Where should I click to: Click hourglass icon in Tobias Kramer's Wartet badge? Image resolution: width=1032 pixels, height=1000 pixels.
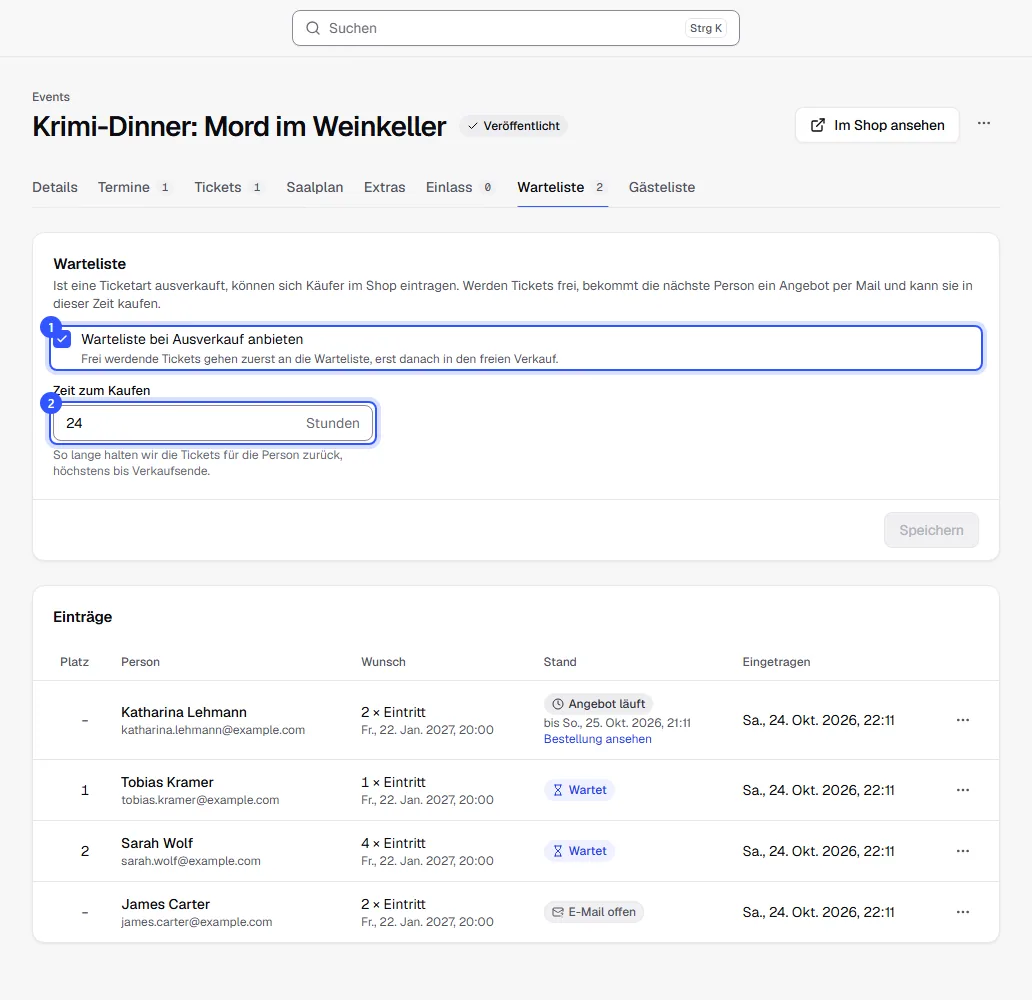tap(557, 790)
